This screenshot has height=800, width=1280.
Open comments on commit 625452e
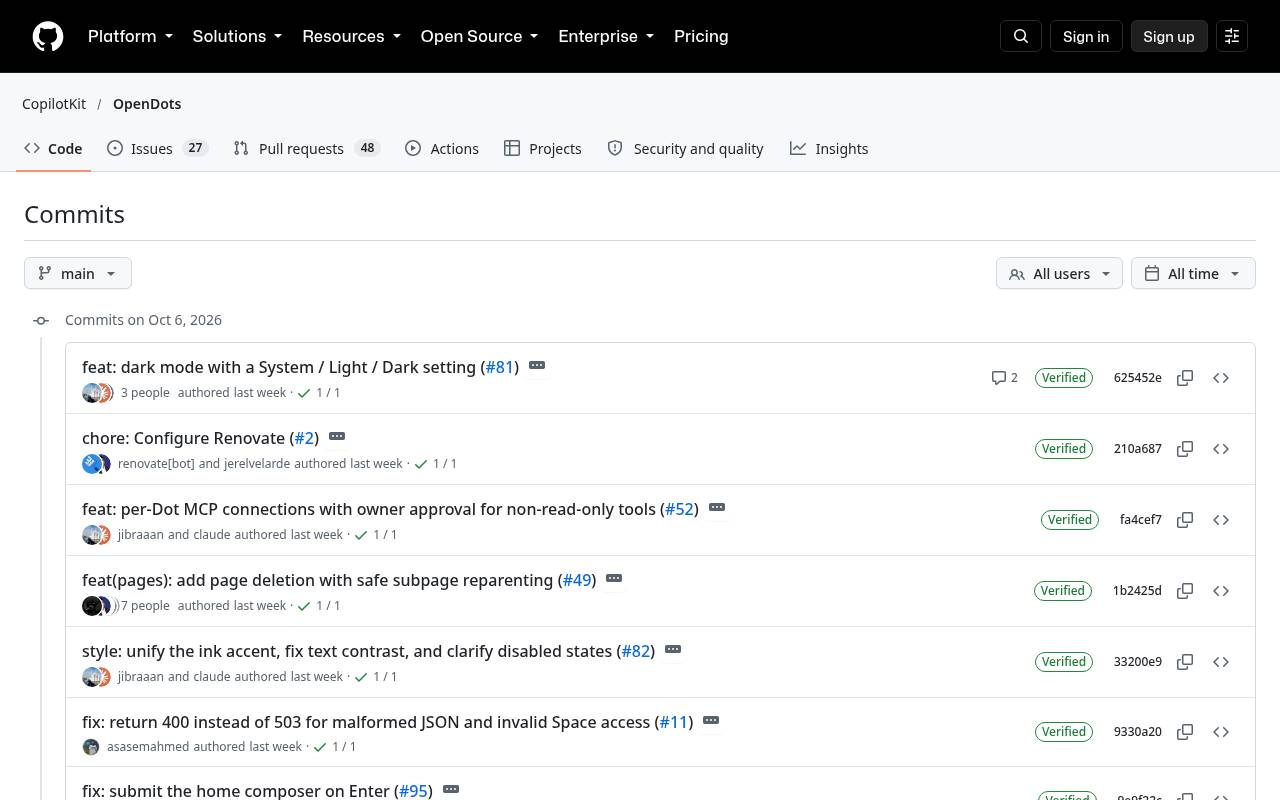point(1004,378)
